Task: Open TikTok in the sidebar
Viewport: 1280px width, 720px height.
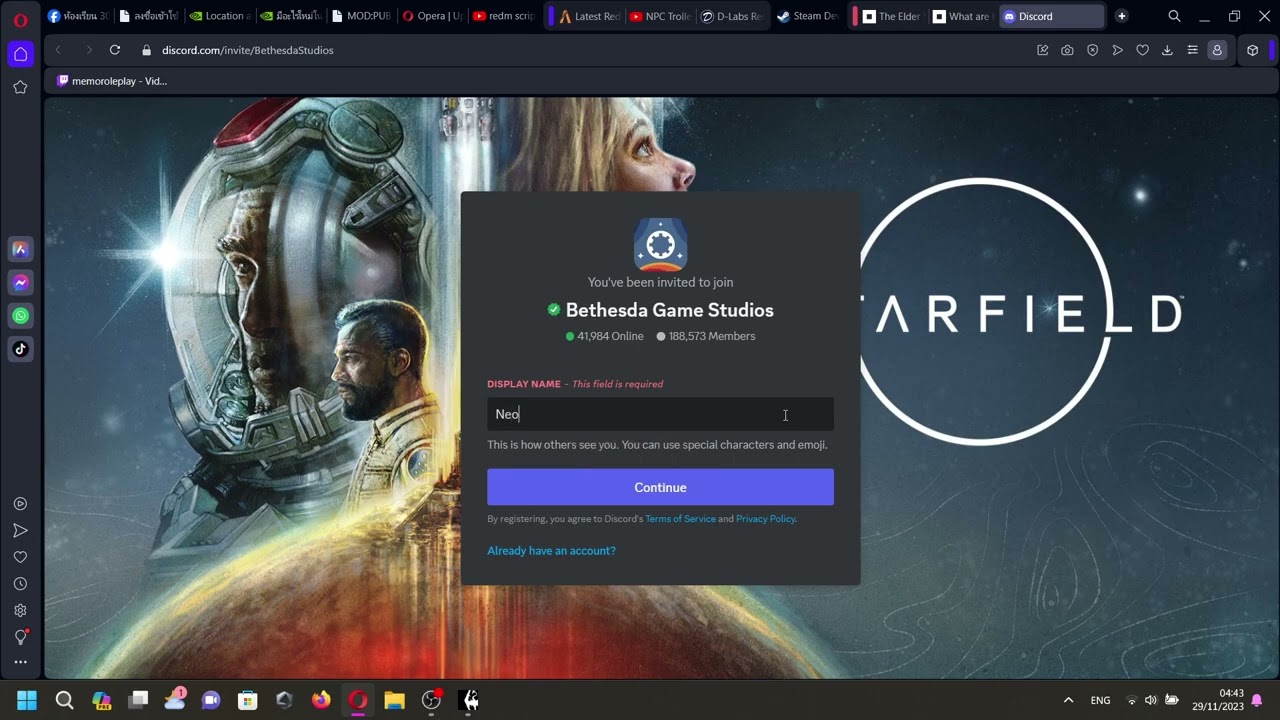Action: 20,349
